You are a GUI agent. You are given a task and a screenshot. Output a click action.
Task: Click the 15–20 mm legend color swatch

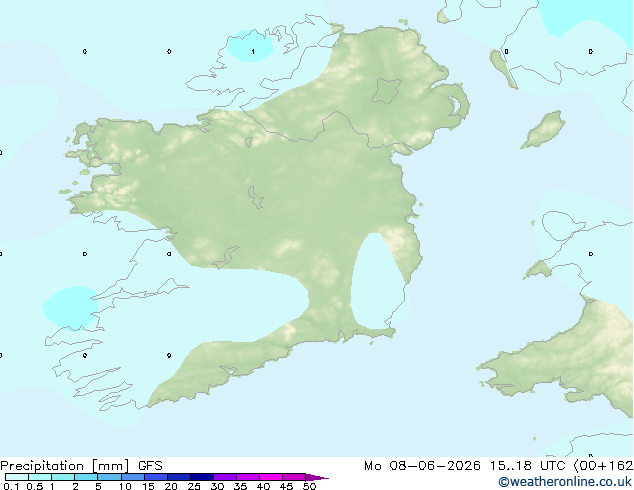pyautogui.click(x=156, y=477)
